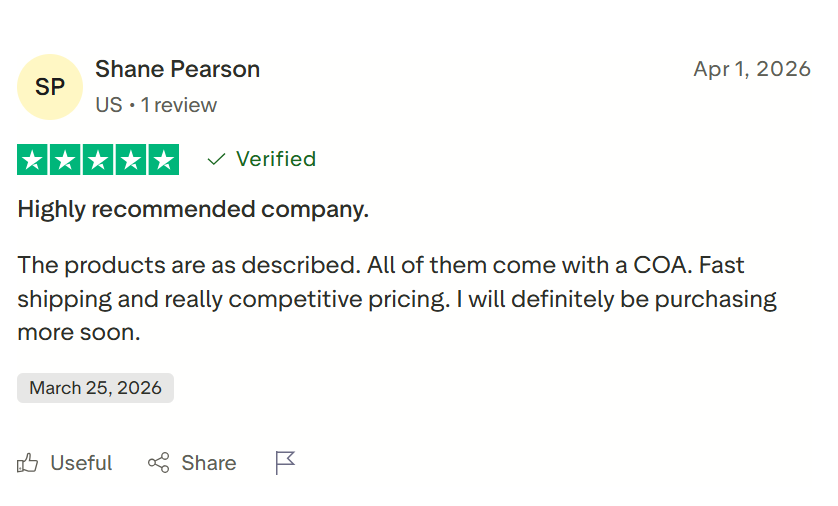Viewport: 838px width, 506px height.
Task: Click the second green rating star
Action: click(66, 160)
